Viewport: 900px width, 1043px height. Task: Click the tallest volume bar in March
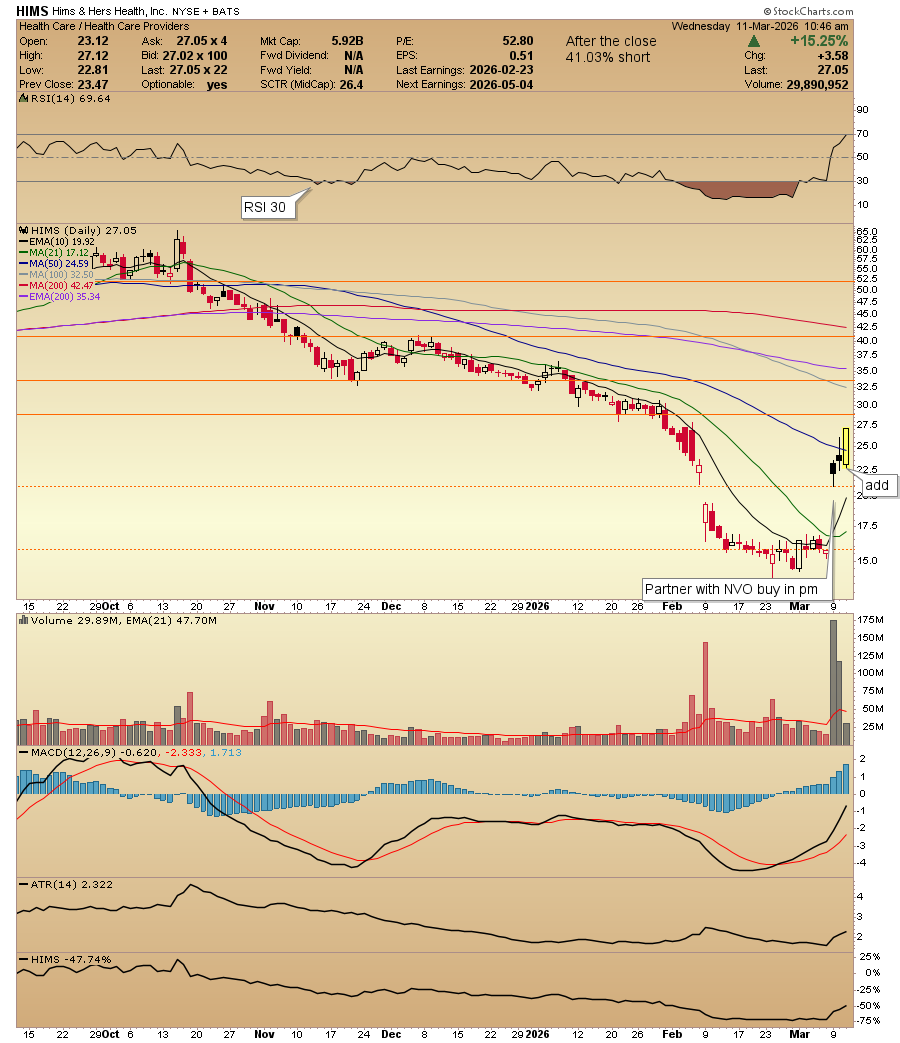pos(832,682)
